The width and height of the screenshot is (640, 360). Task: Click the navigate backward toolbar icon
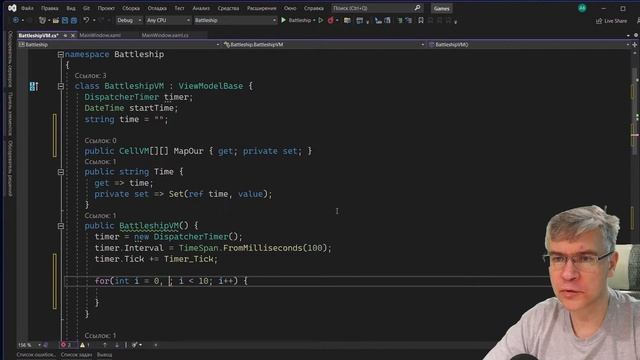(x=16, y=20)
